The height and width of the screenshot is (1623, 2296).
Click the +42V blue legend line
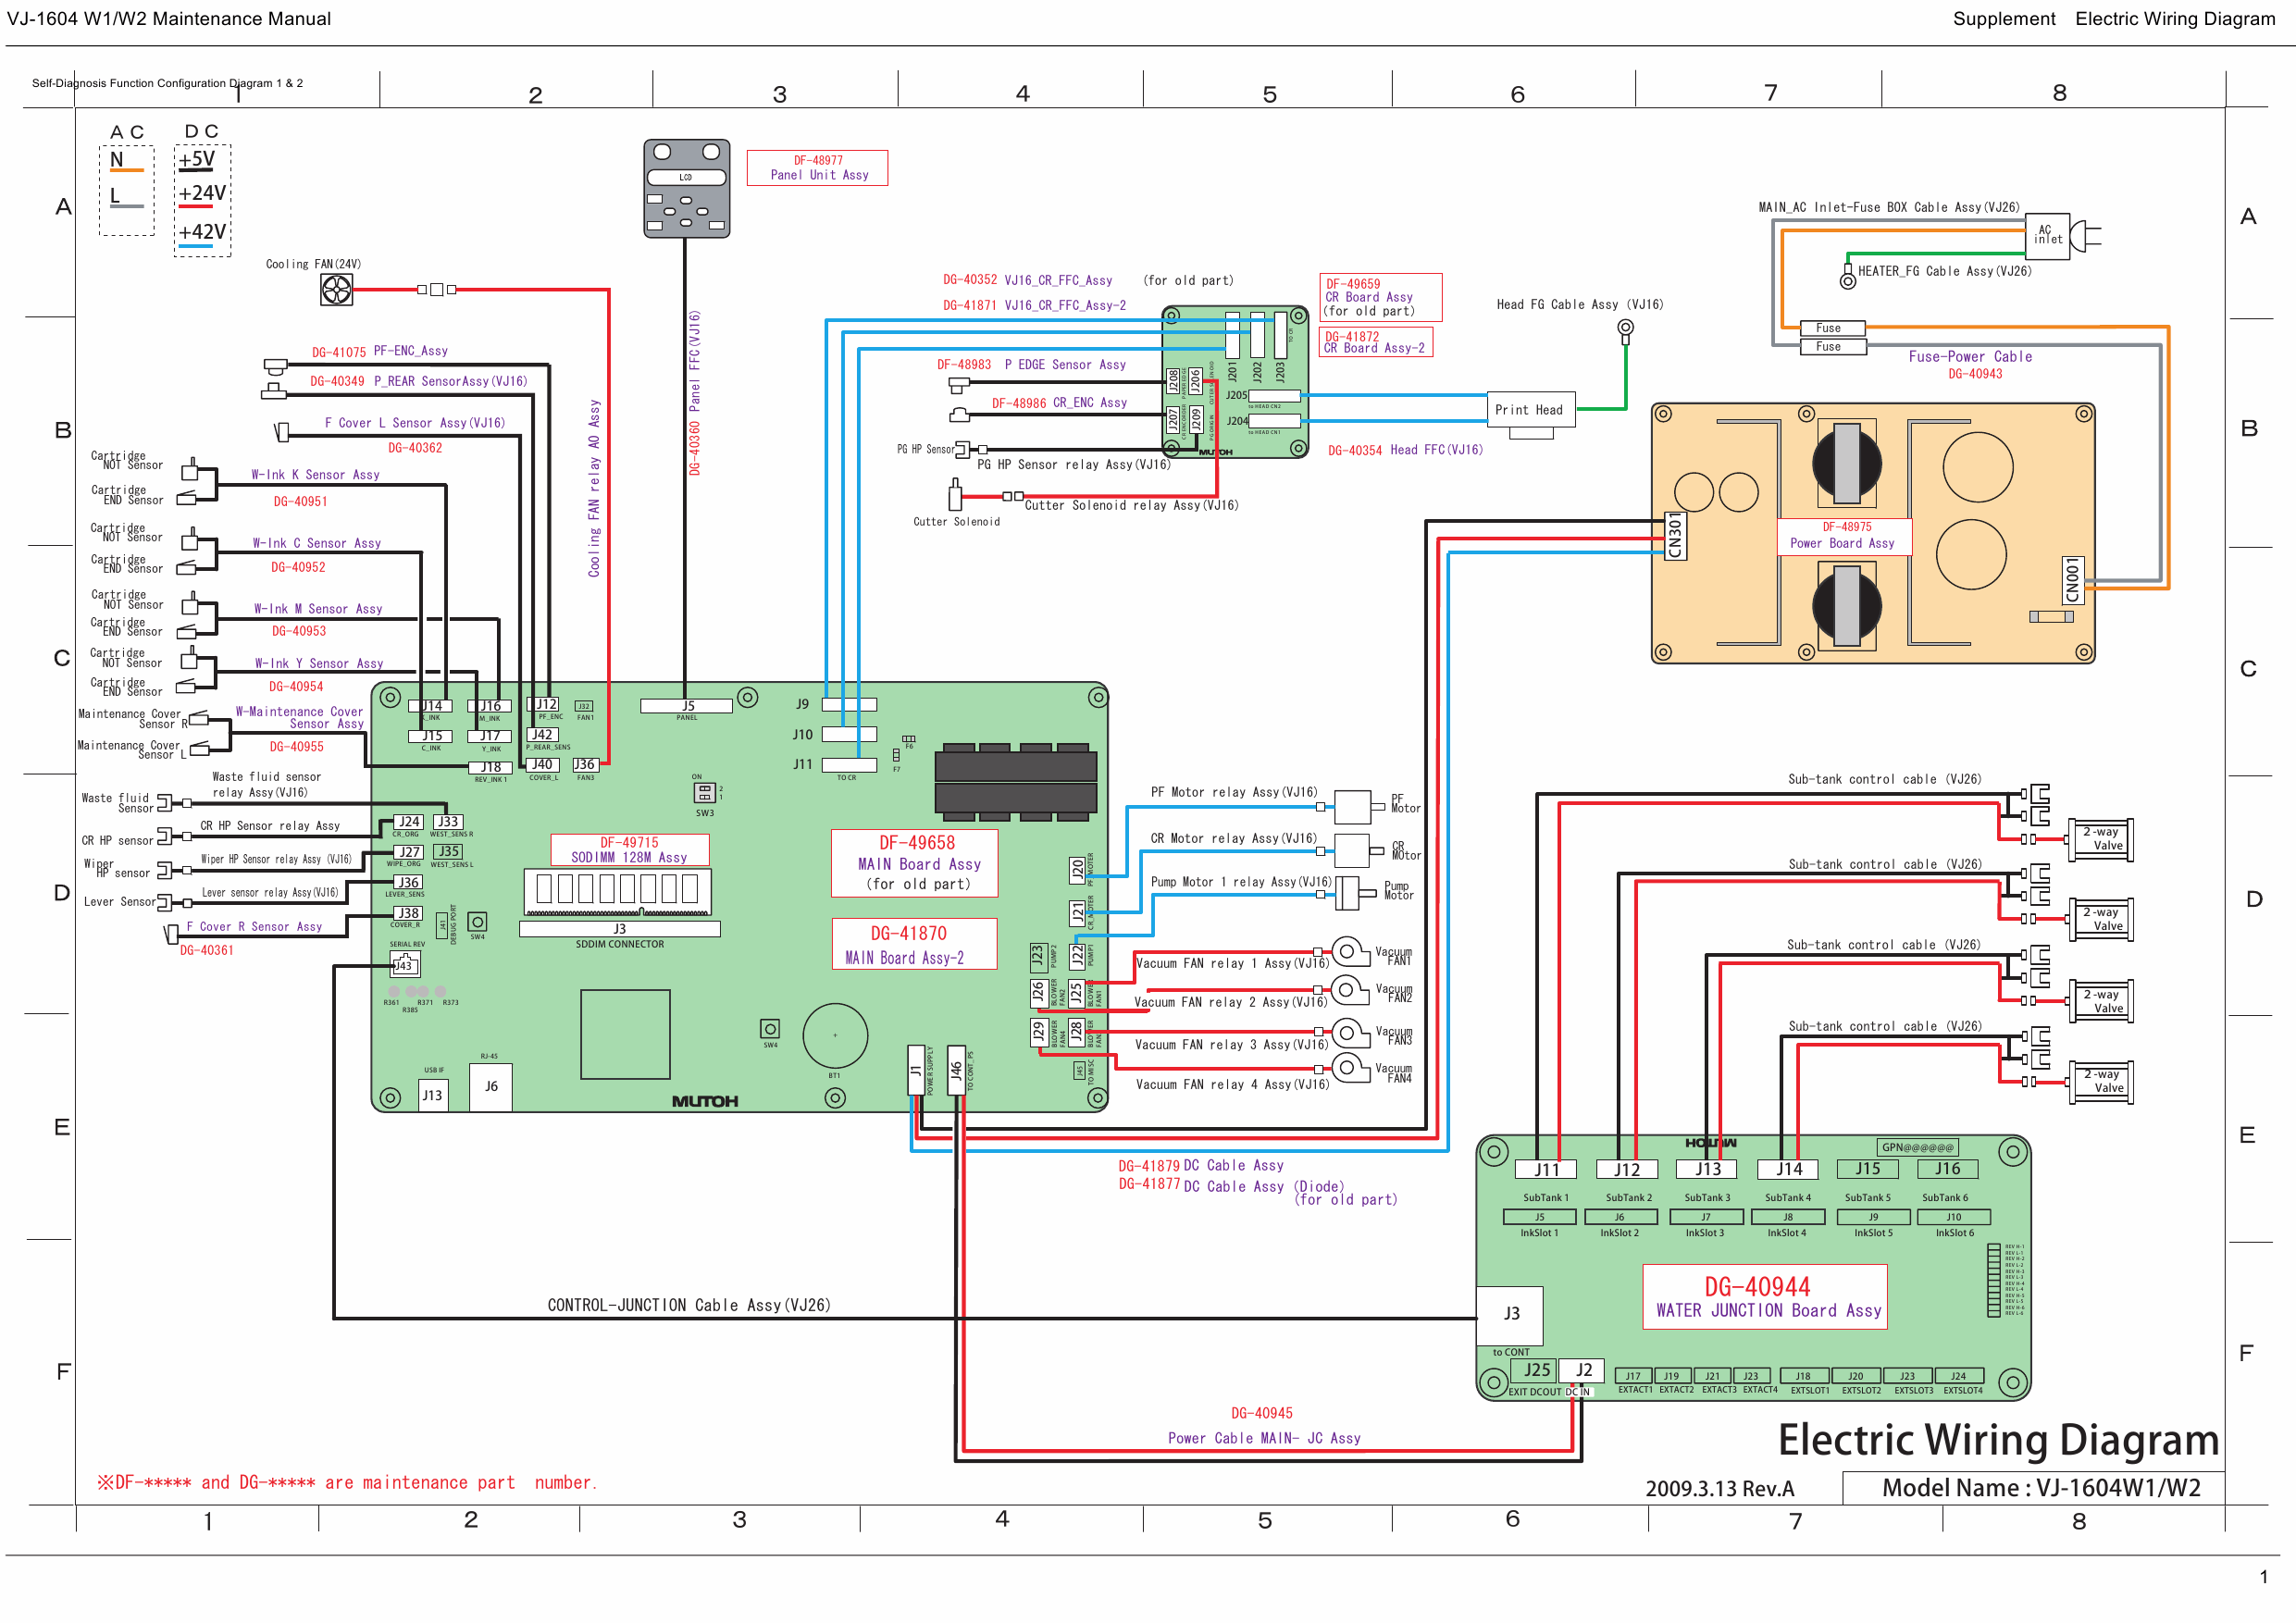click(x=195, y=245)
